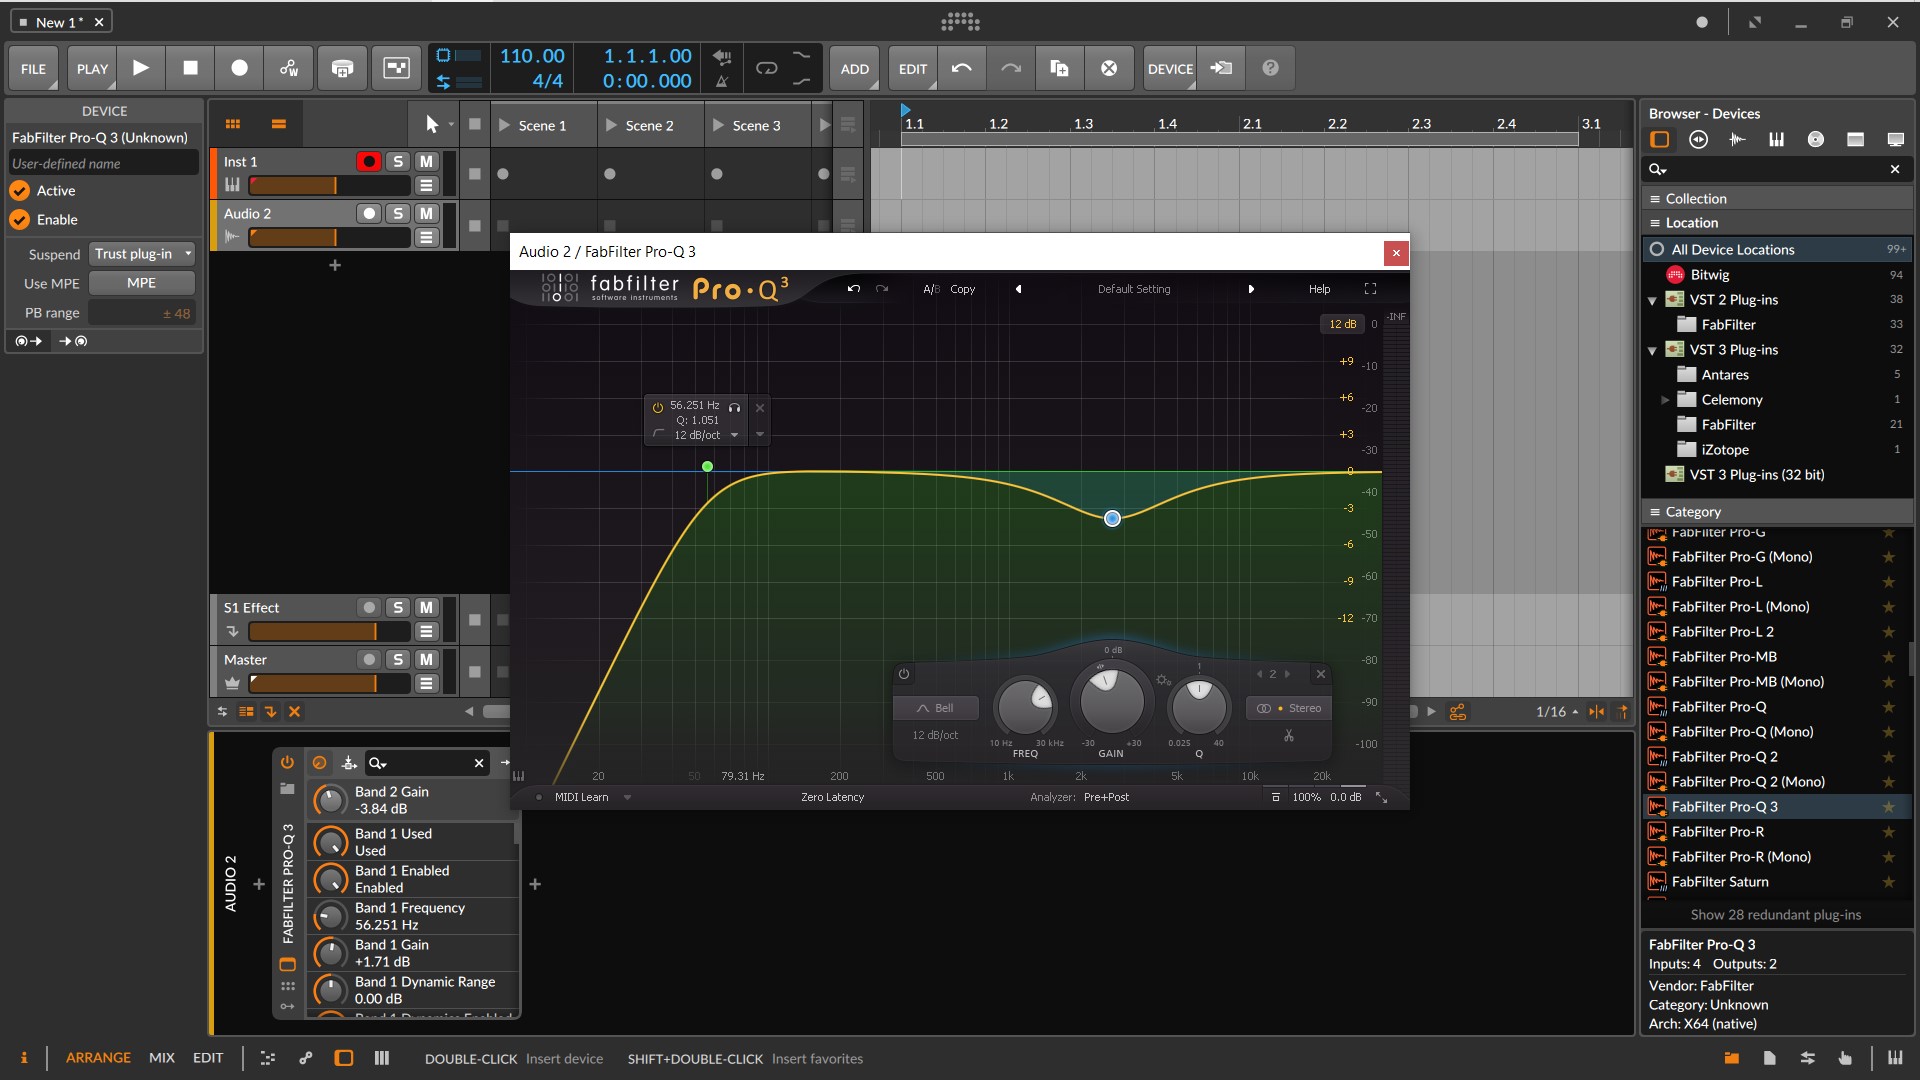Disable the Active checkbox for device
1920x1080 pixels.
20,191
